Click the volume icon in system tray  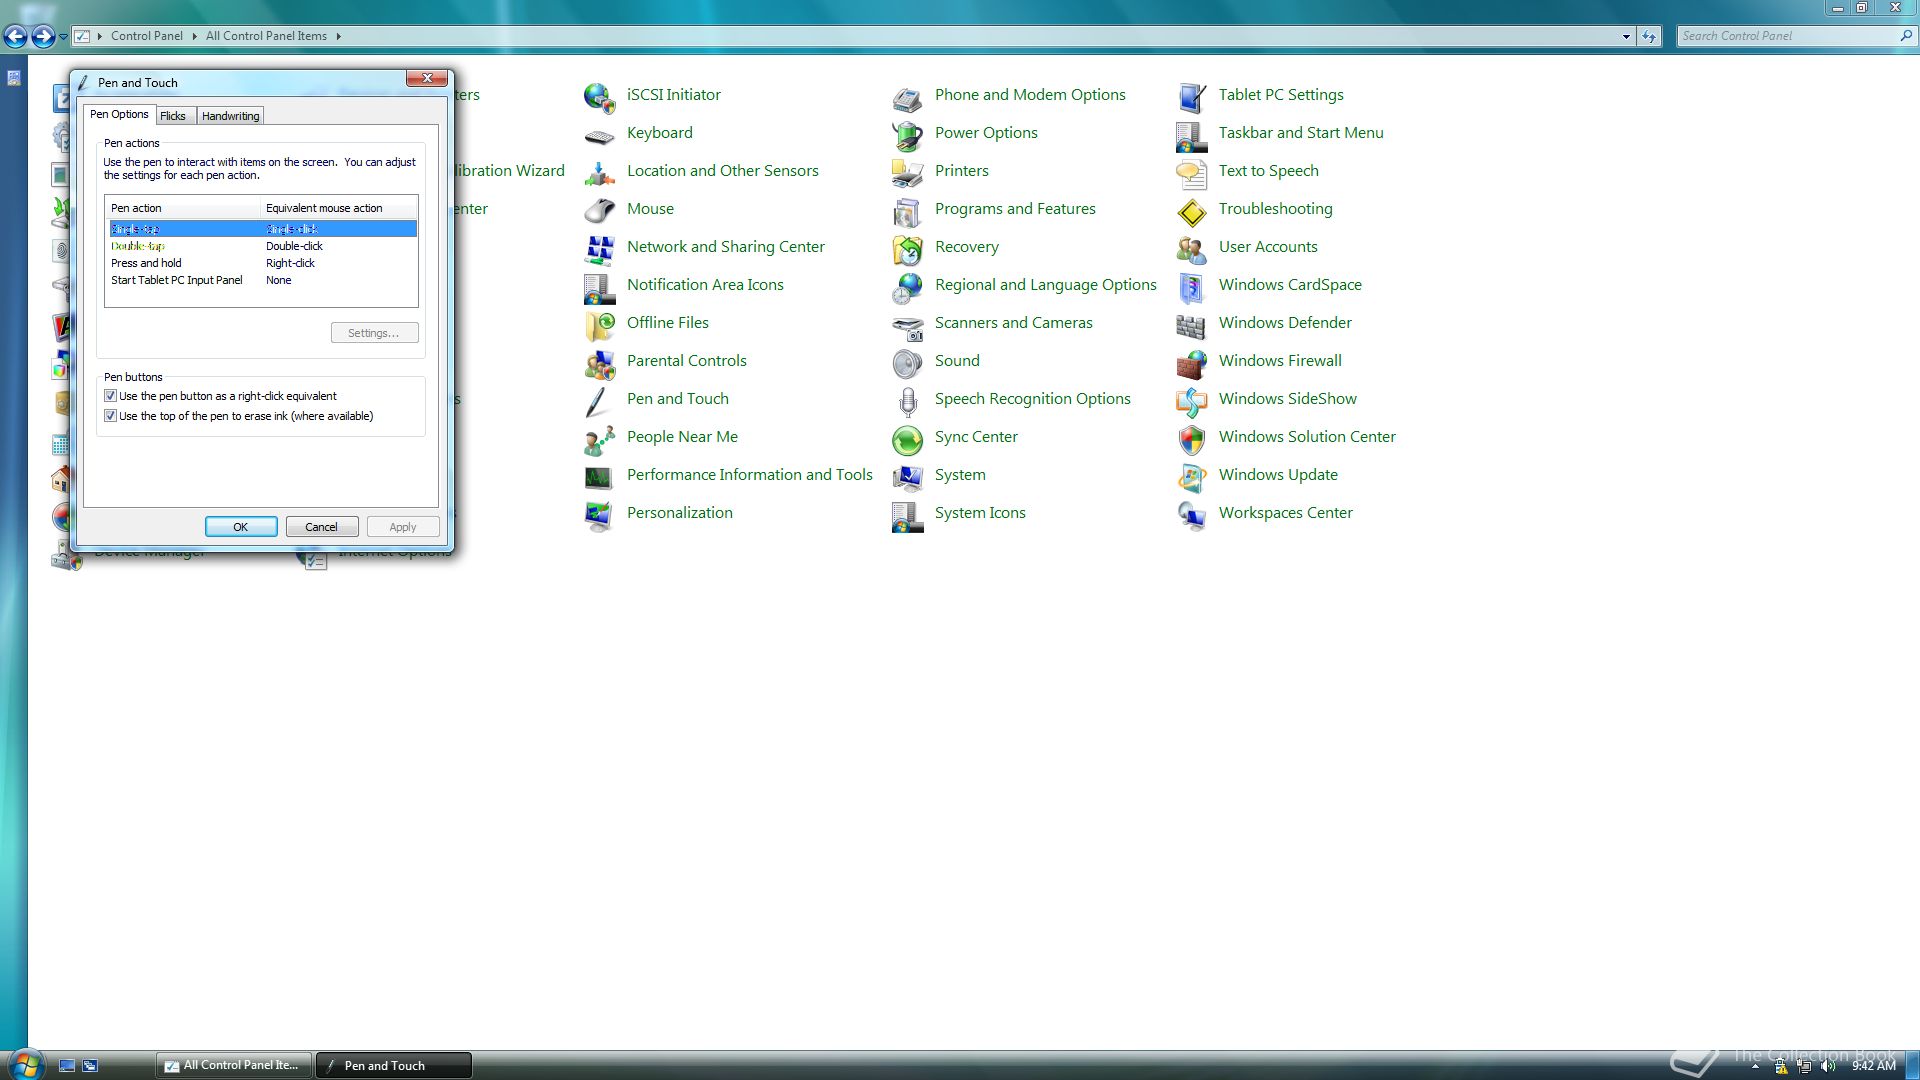1828,1066
